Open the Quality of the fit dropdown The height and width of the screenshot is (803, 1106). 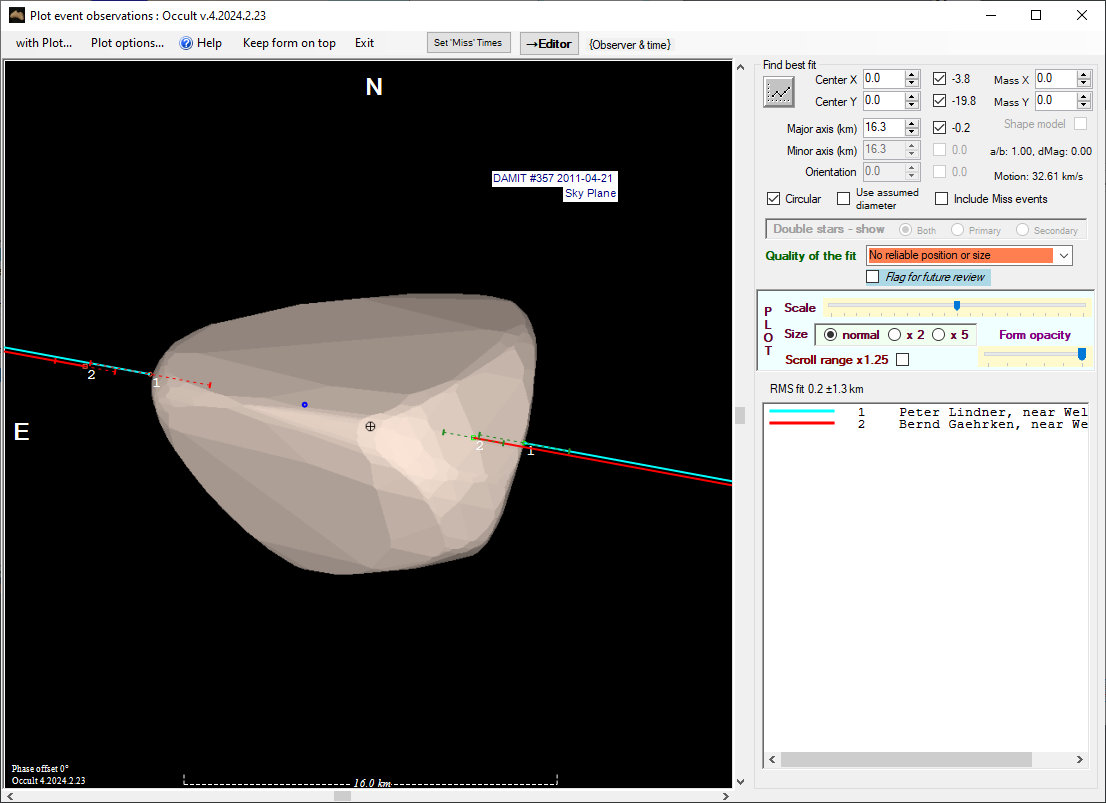click(x=1063, y=256)
